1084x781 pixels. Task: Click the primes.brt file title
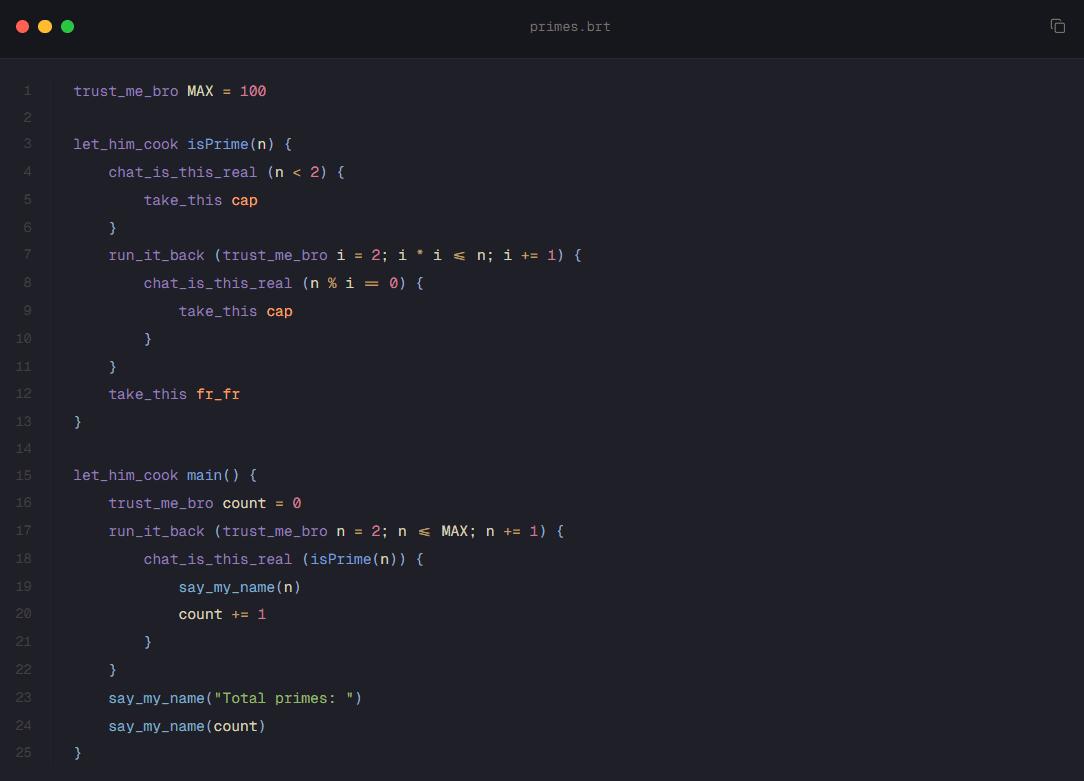570,27
